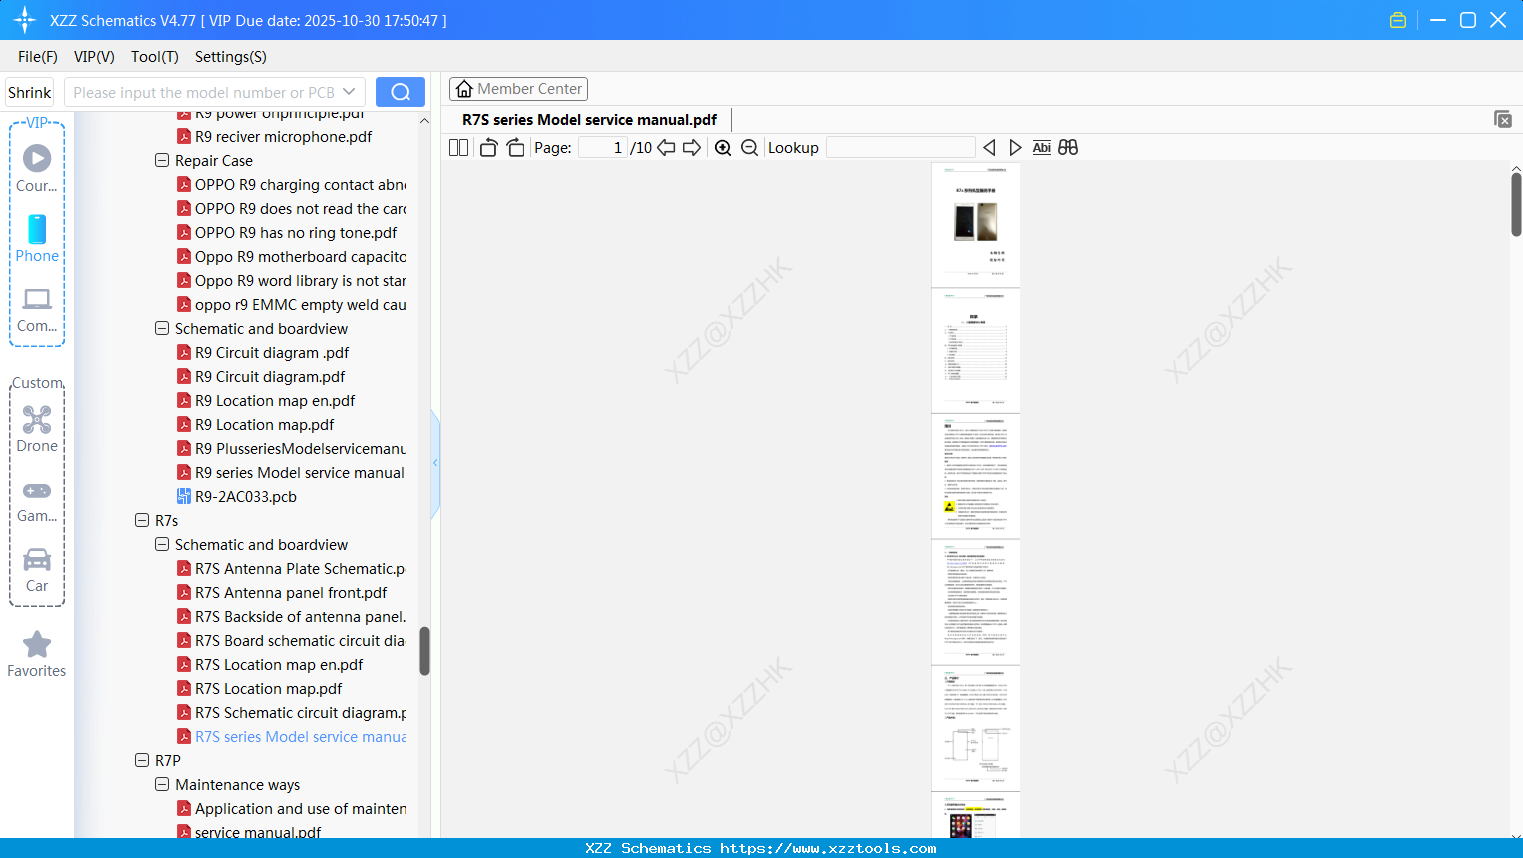The height and width of the screenshot is (858, 1523).
Task: Click the yellow briefcase title bar icon
Action: [1398, 20]
